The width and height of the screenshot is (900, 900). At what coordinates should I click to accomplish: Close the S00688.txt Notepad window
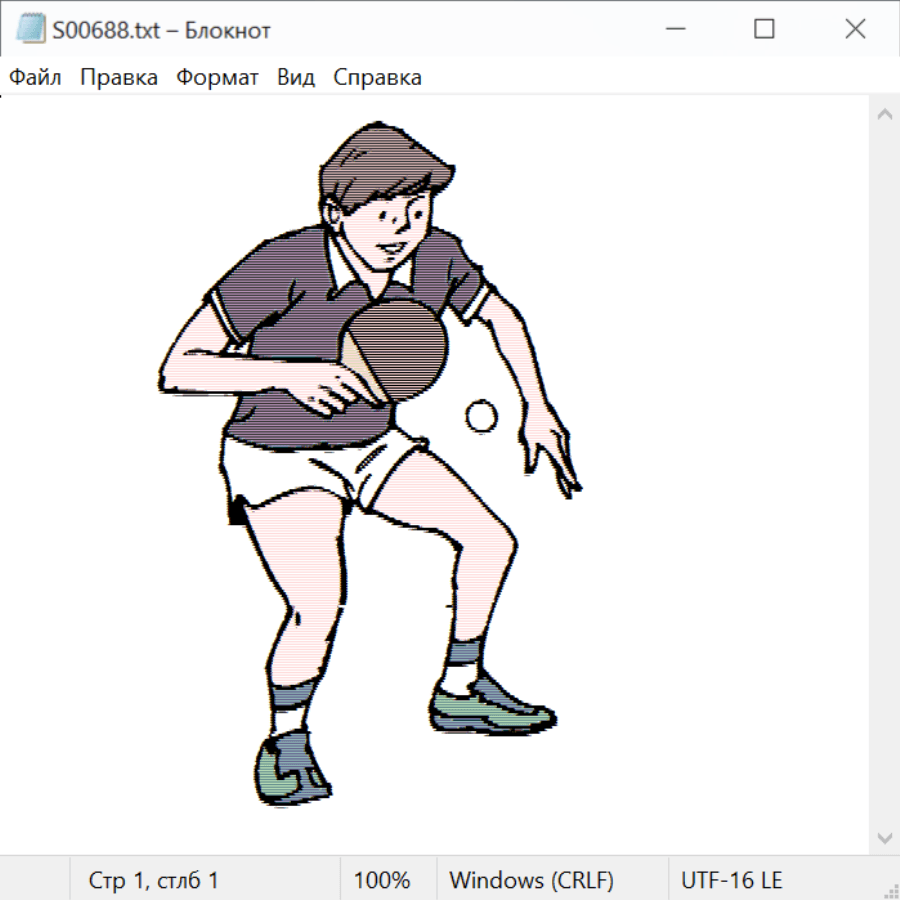click(x=855, y=30)
